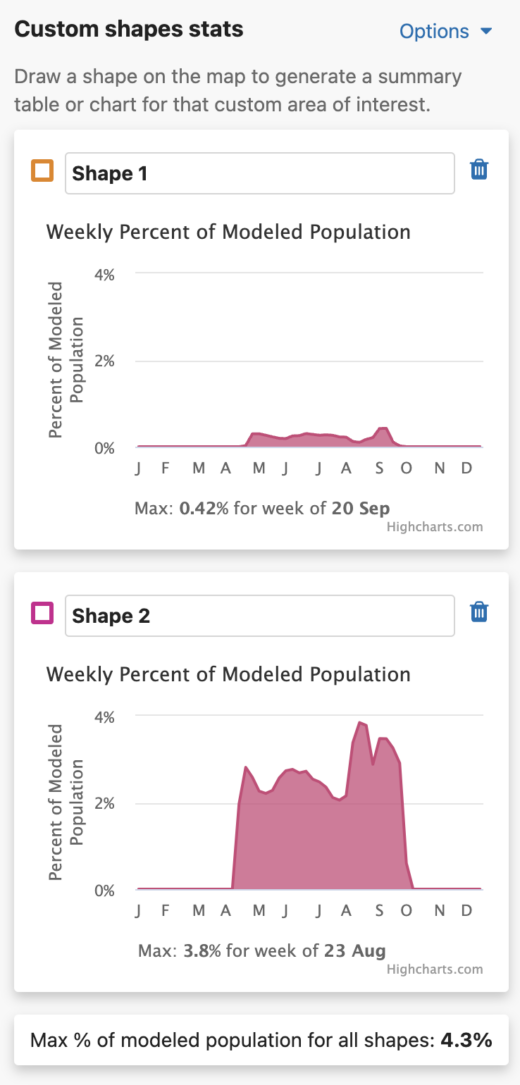Delete Shape 2 with trash icon
The width and height of the screenshot is (520, 1085).
coord(479,612)
